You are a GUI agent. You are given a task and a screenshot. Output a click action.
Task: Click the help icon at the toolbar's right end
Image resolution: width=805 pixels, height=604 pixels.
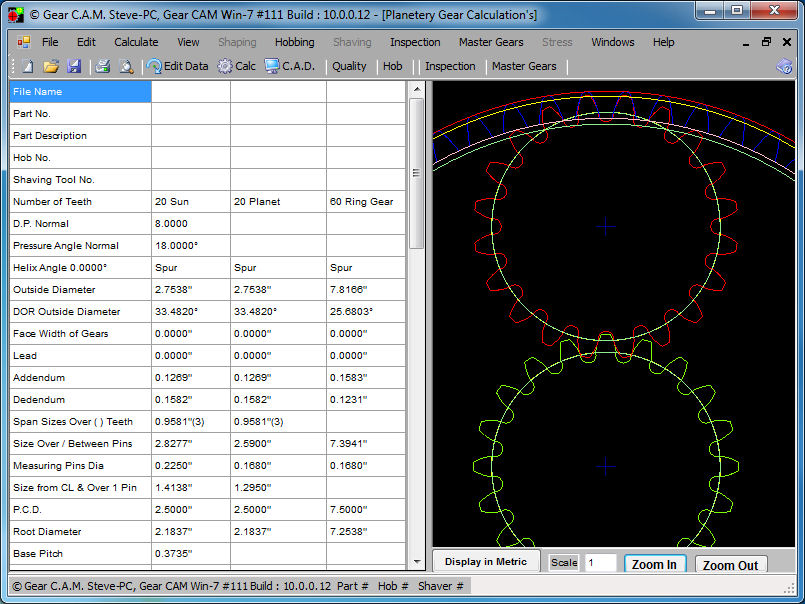pyautogui.click(x=784, y=66)
